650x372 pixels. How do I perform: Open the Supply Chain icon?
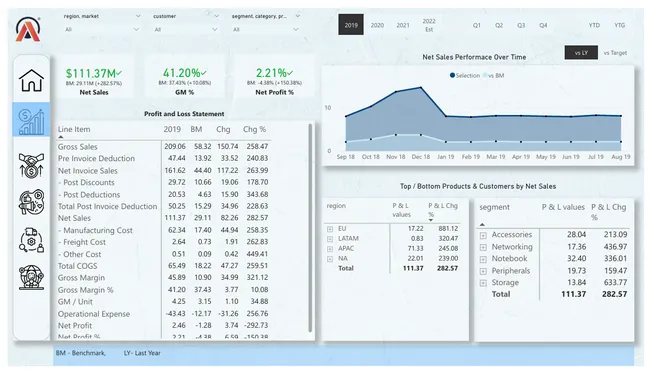point(31,240)
